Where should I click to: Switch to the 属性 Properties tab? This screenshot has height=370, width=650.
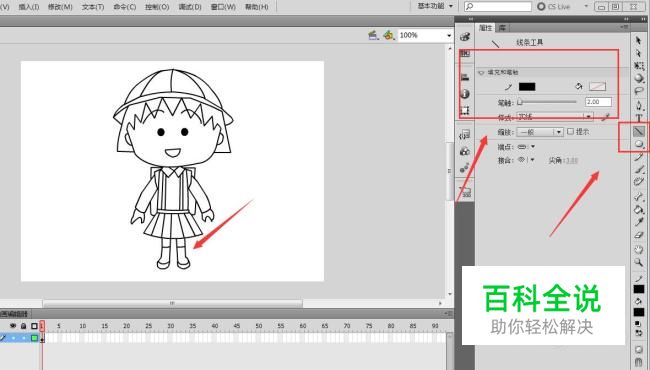[x=486, y=28]
